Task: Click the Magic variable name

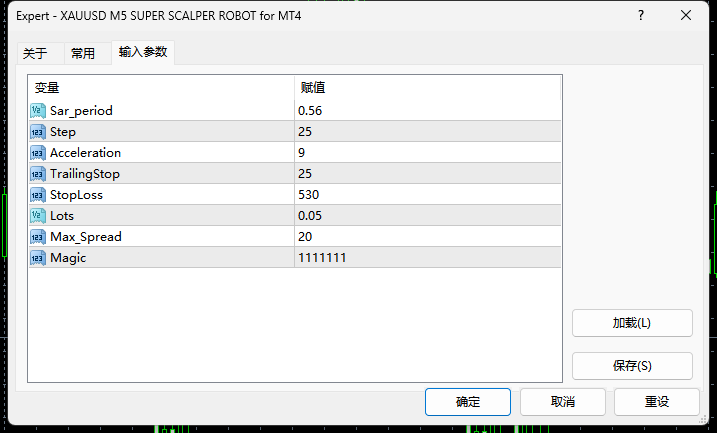Action: point(68,258)
